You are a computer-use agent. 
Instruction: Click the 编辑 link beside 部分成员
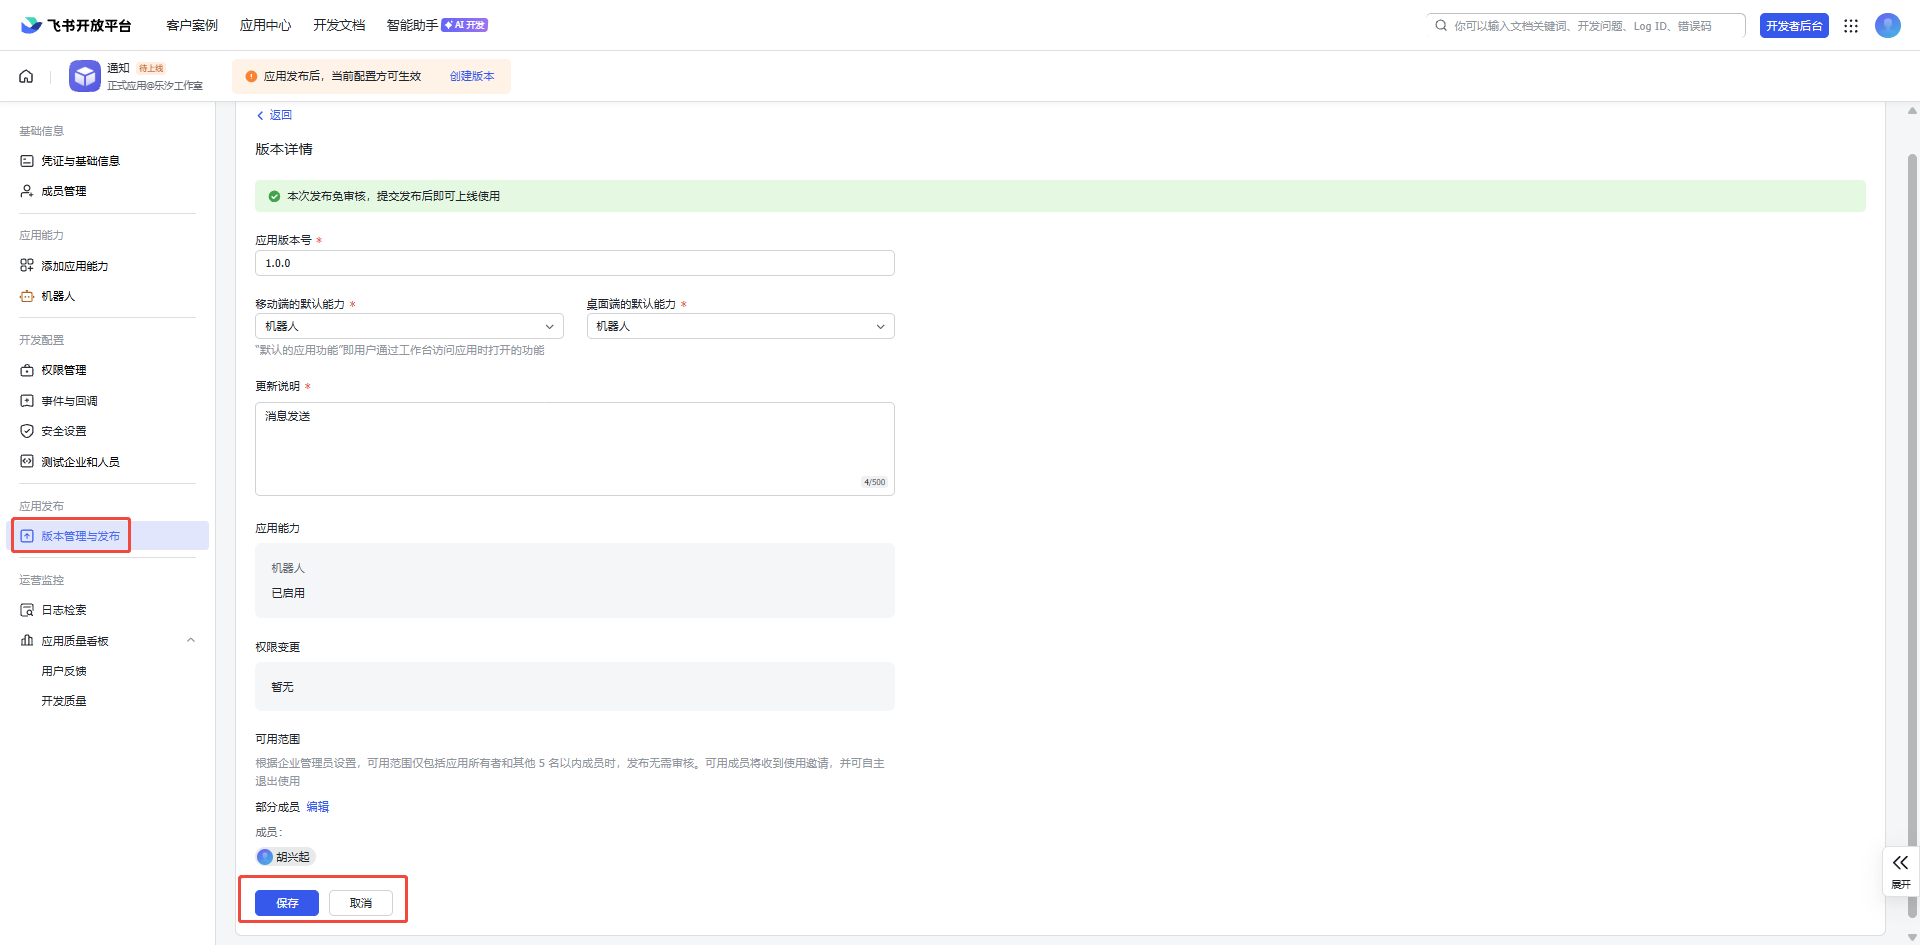coord(317,807)
